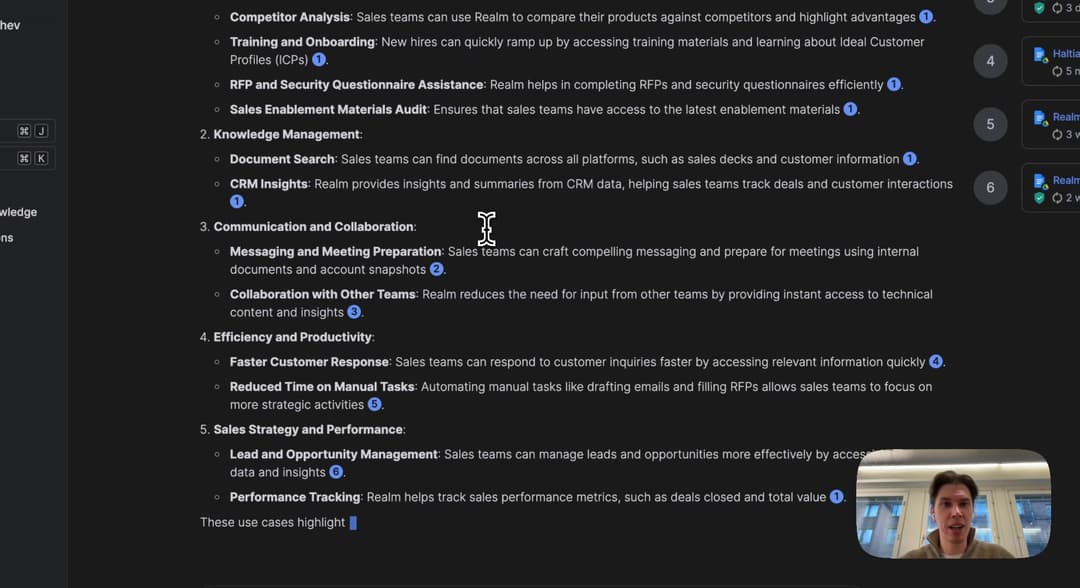This screenshot has width=1080, height=588.
Task: Select source number 4 circle
Action: [x=990, y=61]
